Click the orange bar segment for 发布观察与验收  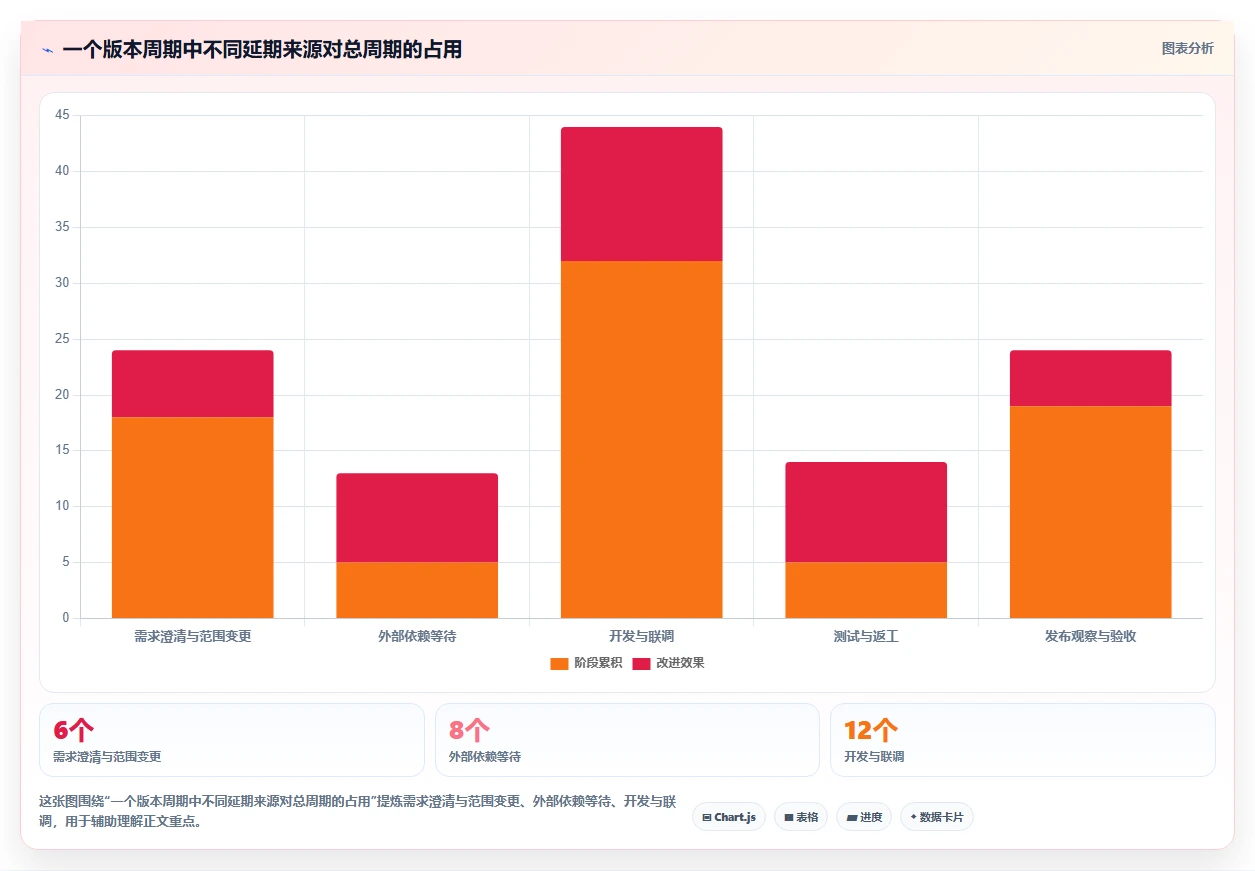coord(1091,512)
